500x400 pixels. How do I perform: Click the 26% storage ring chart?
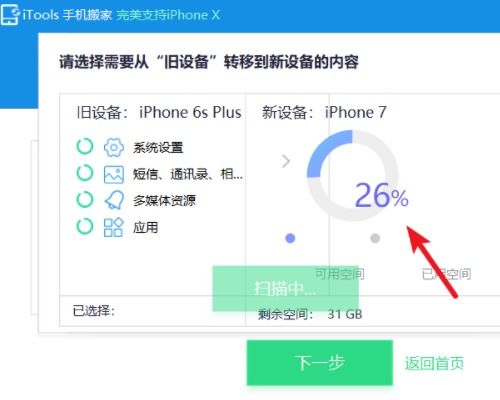point(353,175)
